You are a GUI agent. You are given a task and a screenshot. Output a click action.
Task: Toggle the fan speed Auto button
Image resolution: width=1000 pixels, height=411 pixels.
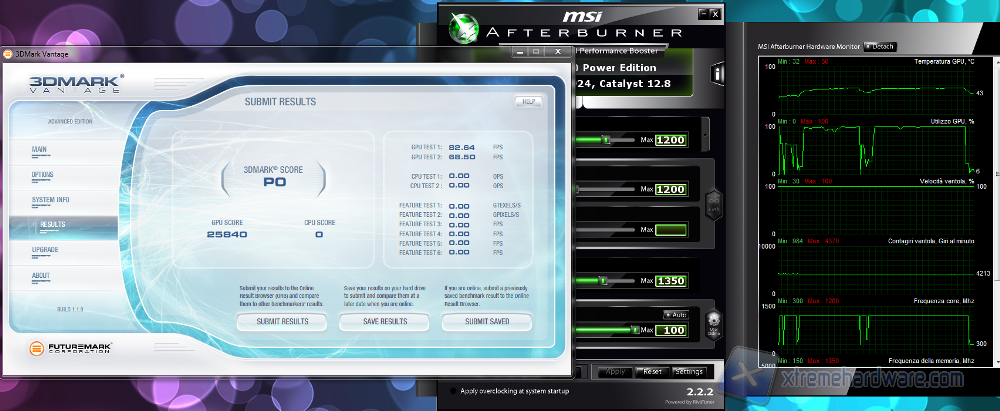coord(672,314)
